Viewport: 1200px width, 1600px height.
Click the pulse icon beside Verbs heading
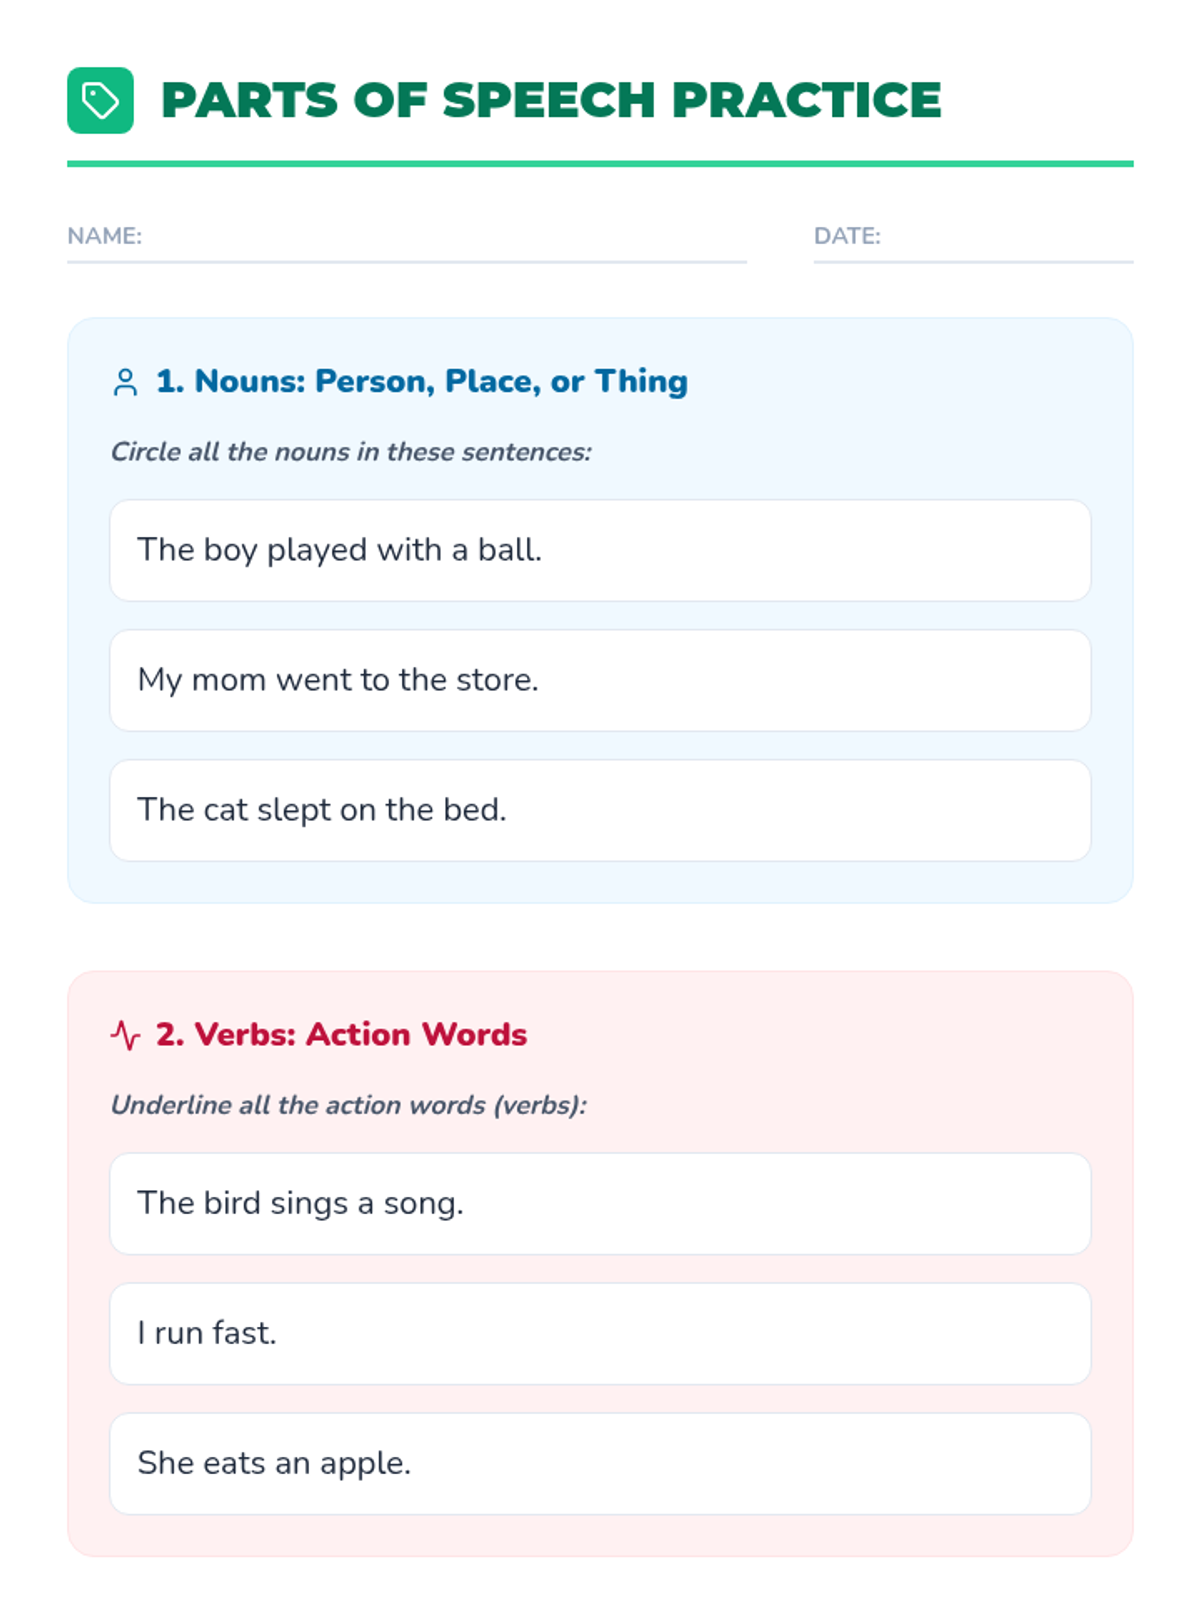(125, 1035)
